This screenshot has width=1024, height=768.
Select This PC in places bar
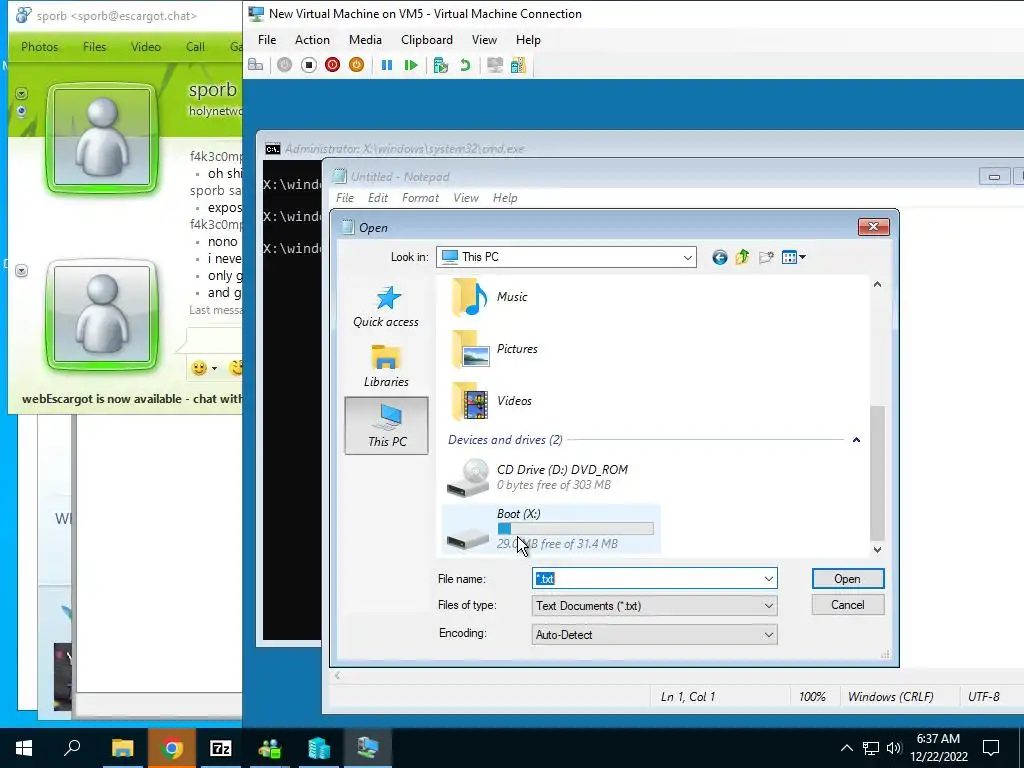click(387, 425)
